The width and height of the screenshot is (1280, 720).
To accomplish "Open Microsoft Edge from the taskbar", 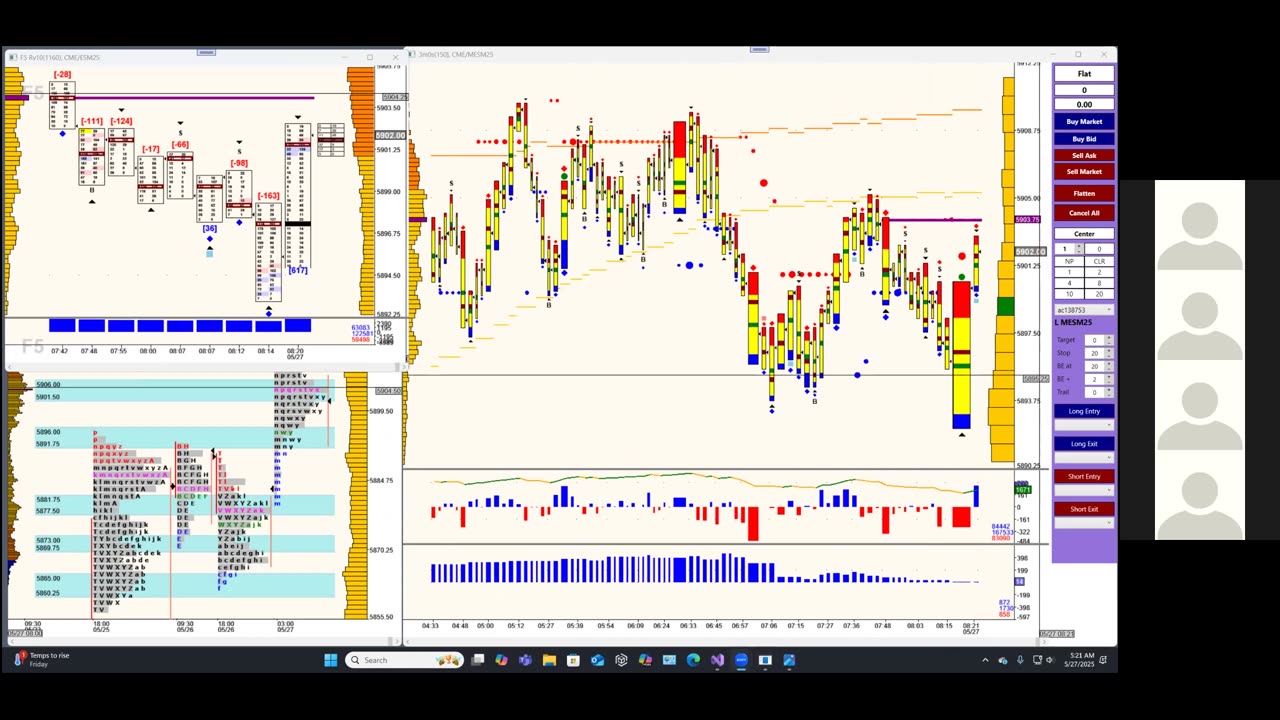I will click(x=693, y=660).
